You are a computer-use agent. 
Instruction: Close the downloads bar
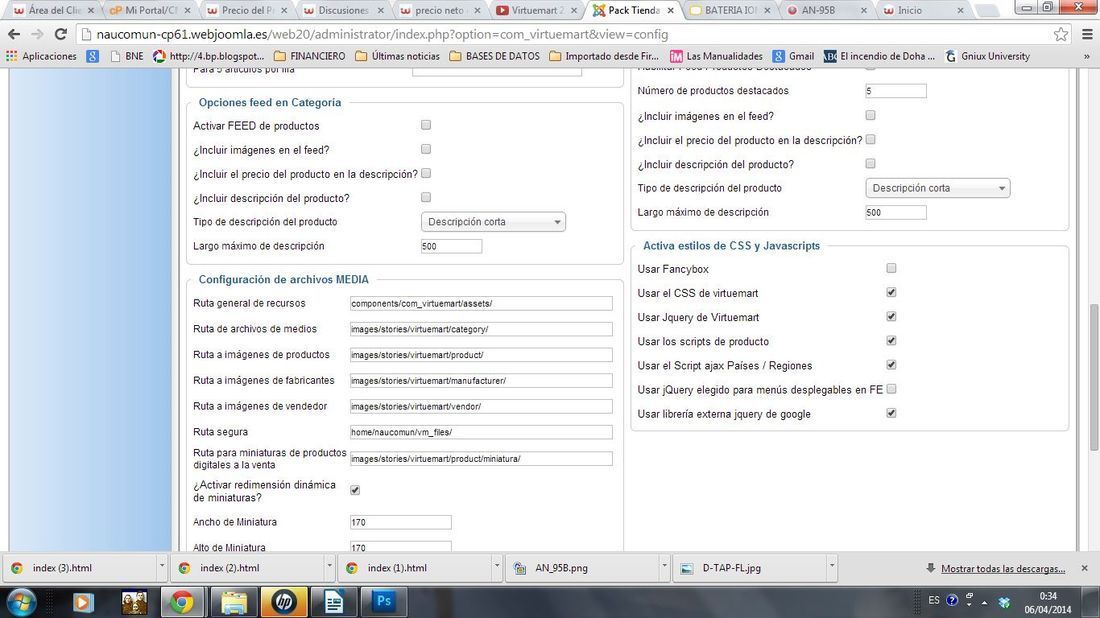(x=1085, y=568)
